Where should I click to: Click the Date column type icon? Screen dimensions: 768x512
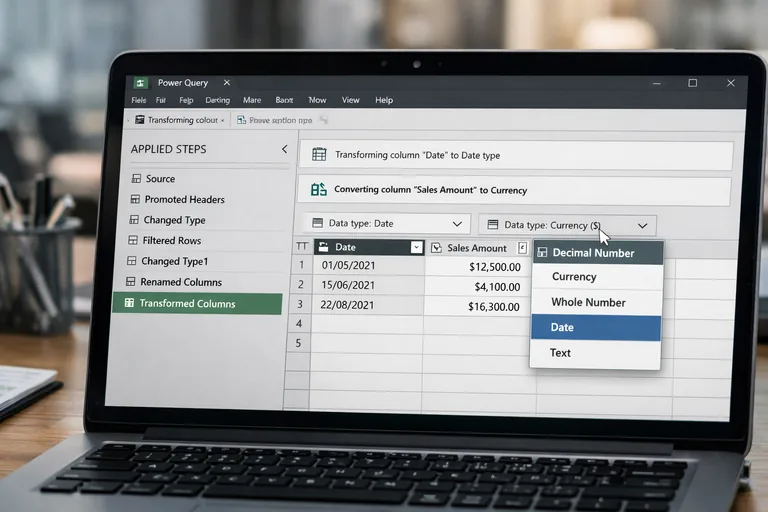(x=323, y=247)
